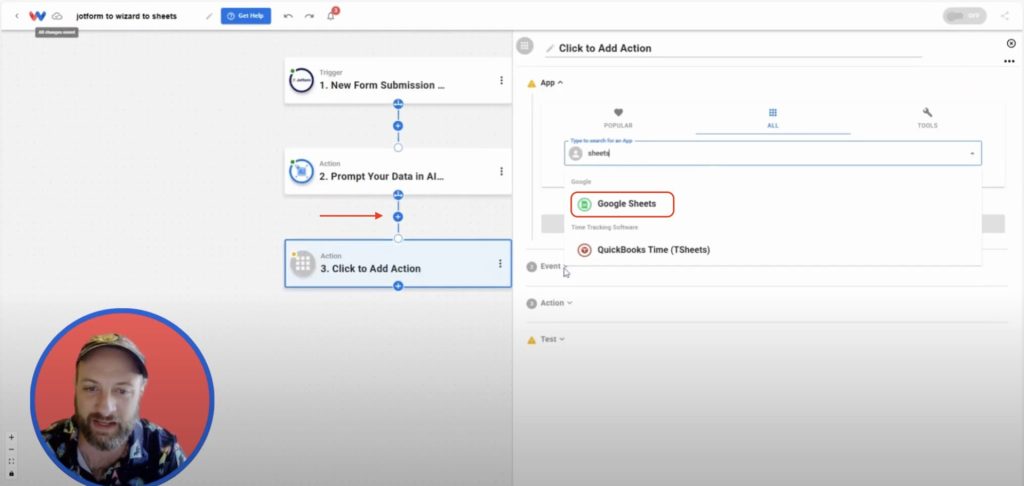
Task: Click the workflow title 'jotform to wizard to sheets'
Action: pyautogui.click(x=127, y=16)
